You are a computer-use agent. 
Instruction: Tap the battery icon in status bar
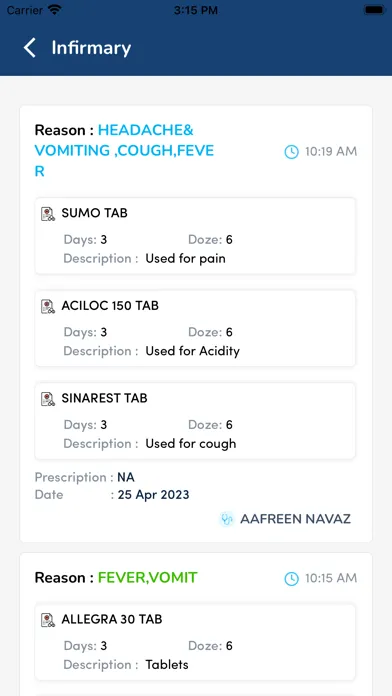374,10
